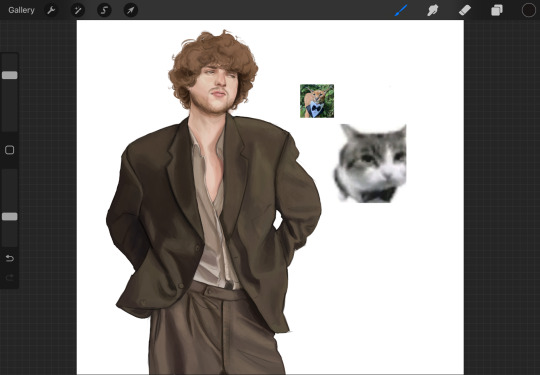Undo the last action with the arrow
540x375 pixels.
click(10, 258)
